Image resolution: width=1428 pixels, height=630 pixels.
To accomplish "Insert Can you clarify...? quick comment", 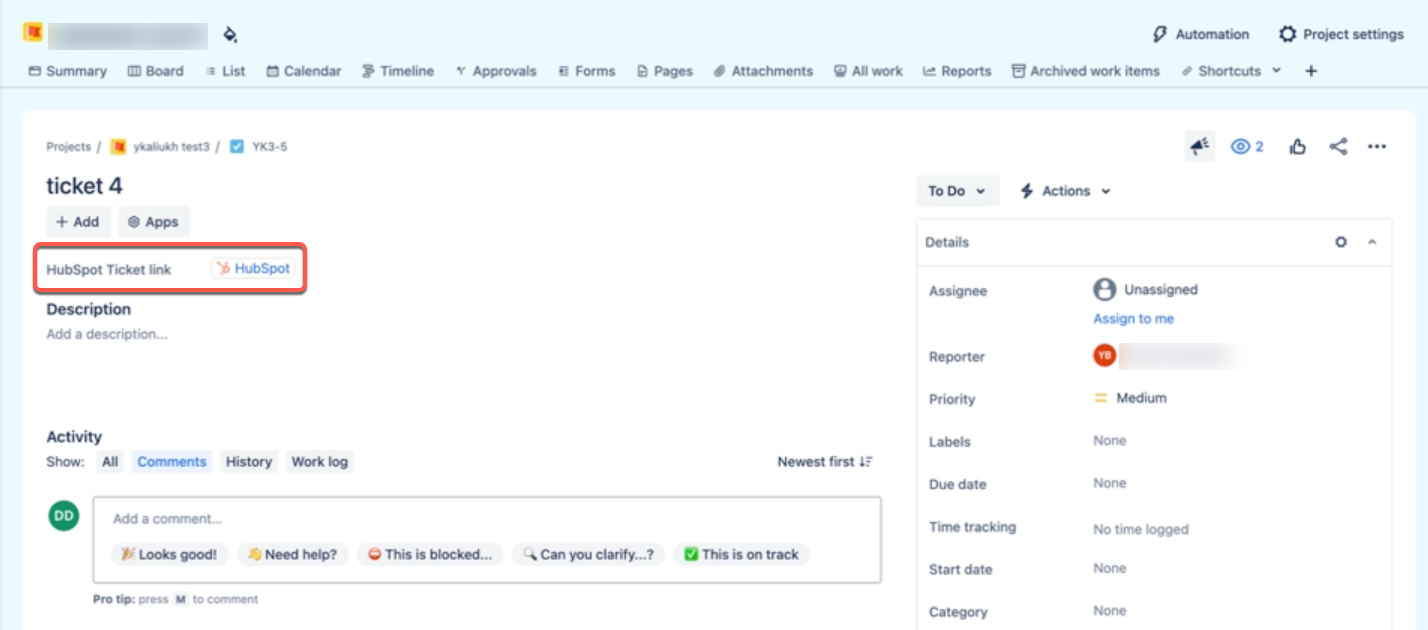I will [x=588, y=554].
